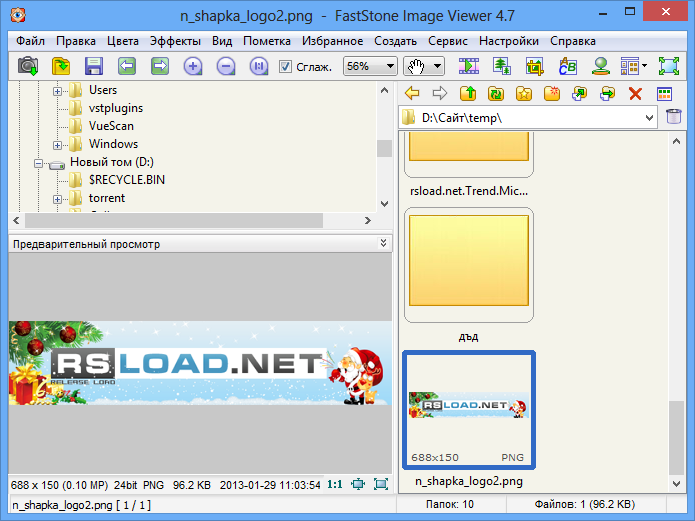Expand the torrent folder node
695x521 pixels.
pyautogui.click(x=57, y=199)
